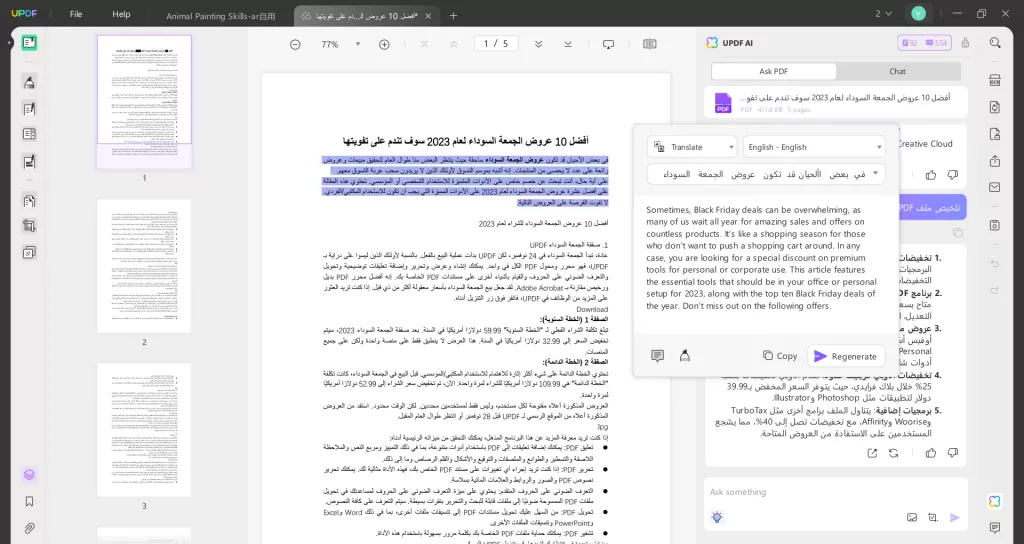The width and height of the screenshot is (1024, 544).
Task: Add translation as comment note icon
Action: pyautogui.click(x=658, y=355)
